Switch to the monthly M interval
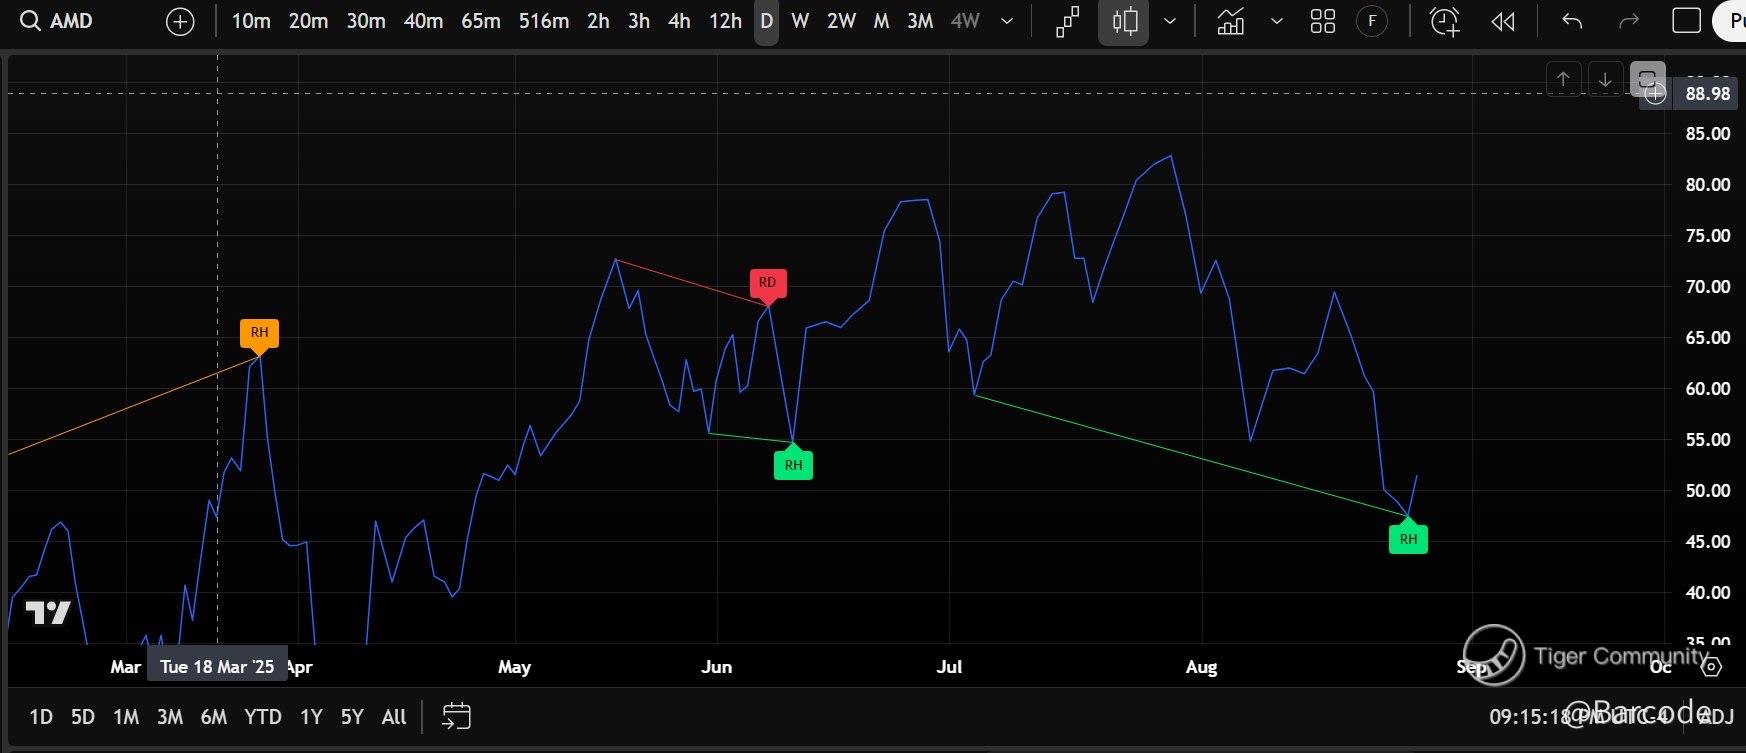 881,21
